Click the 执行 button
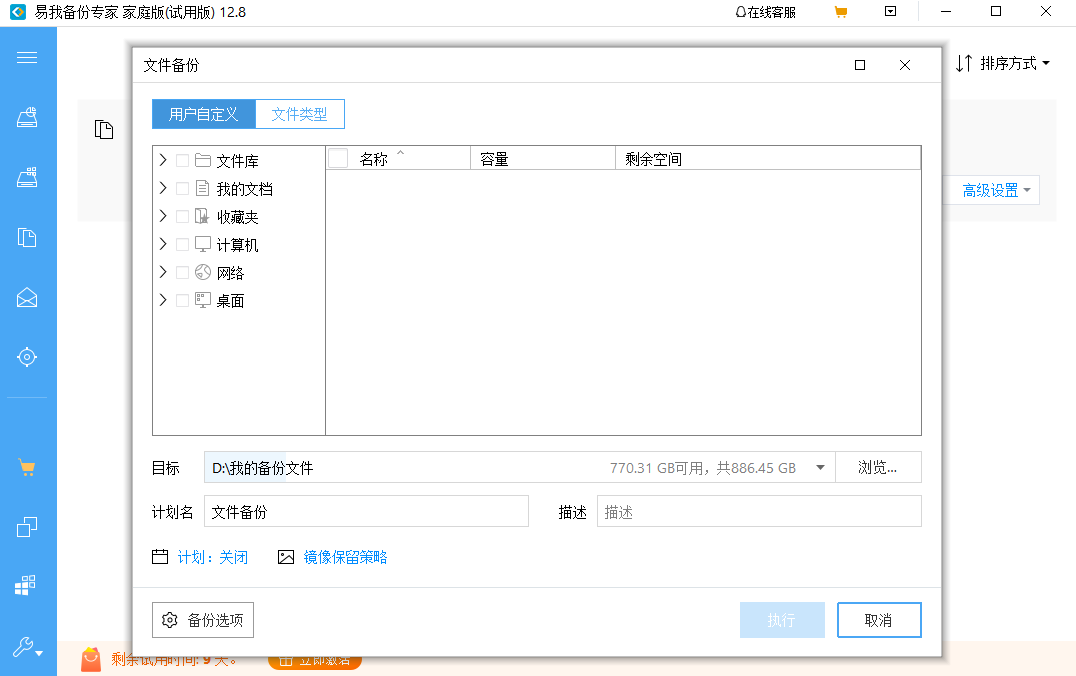The height and width of the screenshot is (676, 1076). click(x=782, y=620)
